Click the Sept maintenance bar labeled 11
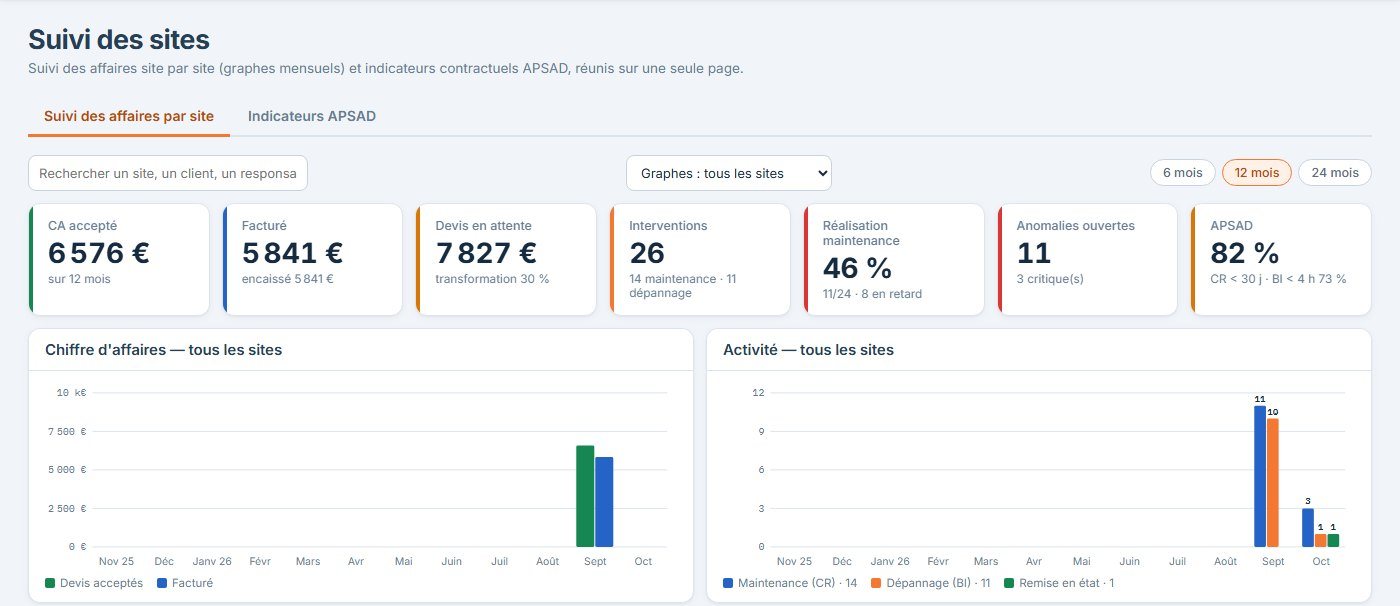The height and width of the screenshot is (606, 1400). 1260,476
